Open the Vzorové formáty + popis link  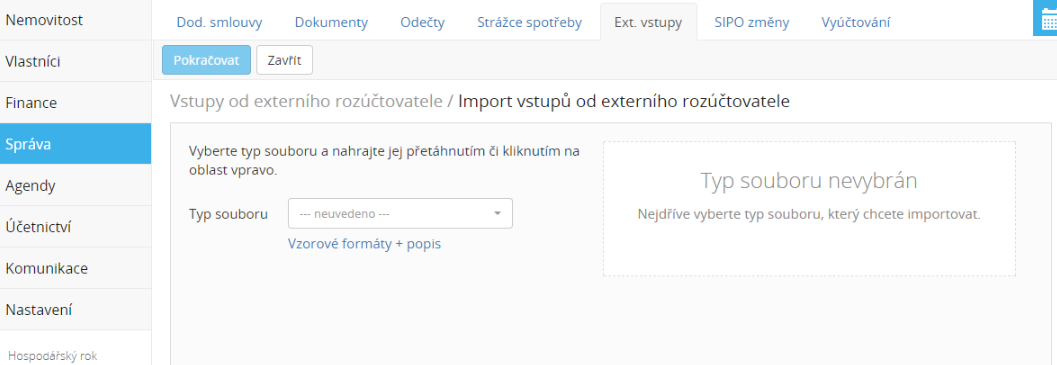pyautogui.click(x=364, y=244)
